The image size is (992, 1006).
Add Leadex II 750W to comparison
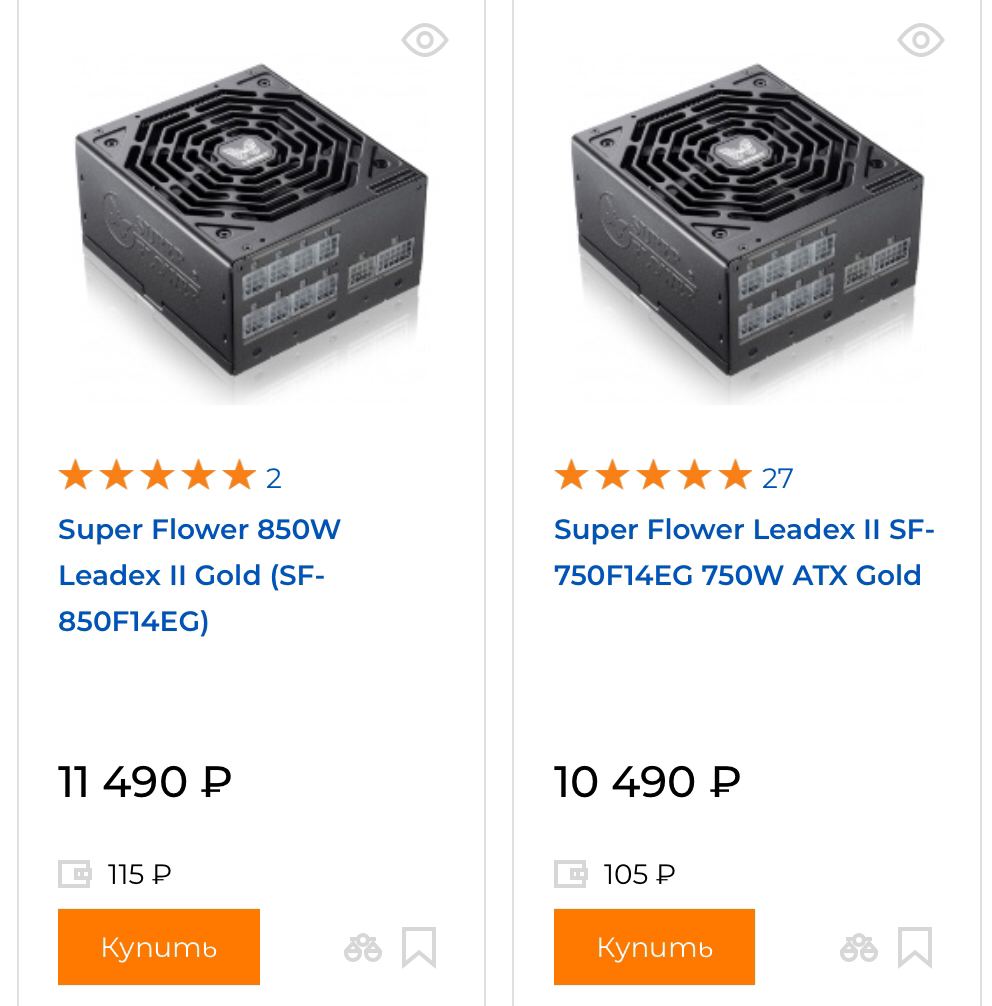point(859,947)
